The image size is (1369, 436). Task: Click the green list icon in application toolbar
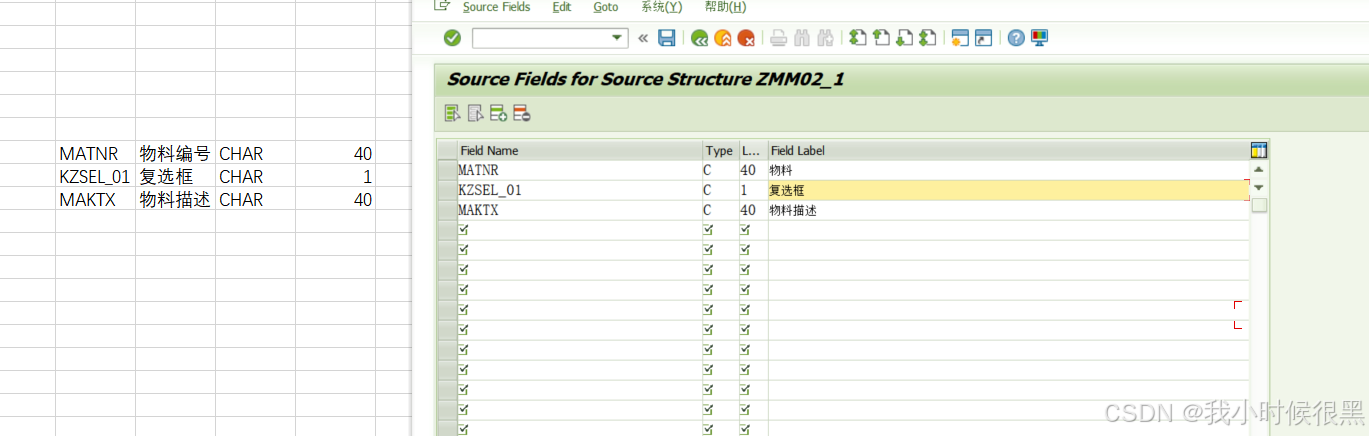click(452, 114)
